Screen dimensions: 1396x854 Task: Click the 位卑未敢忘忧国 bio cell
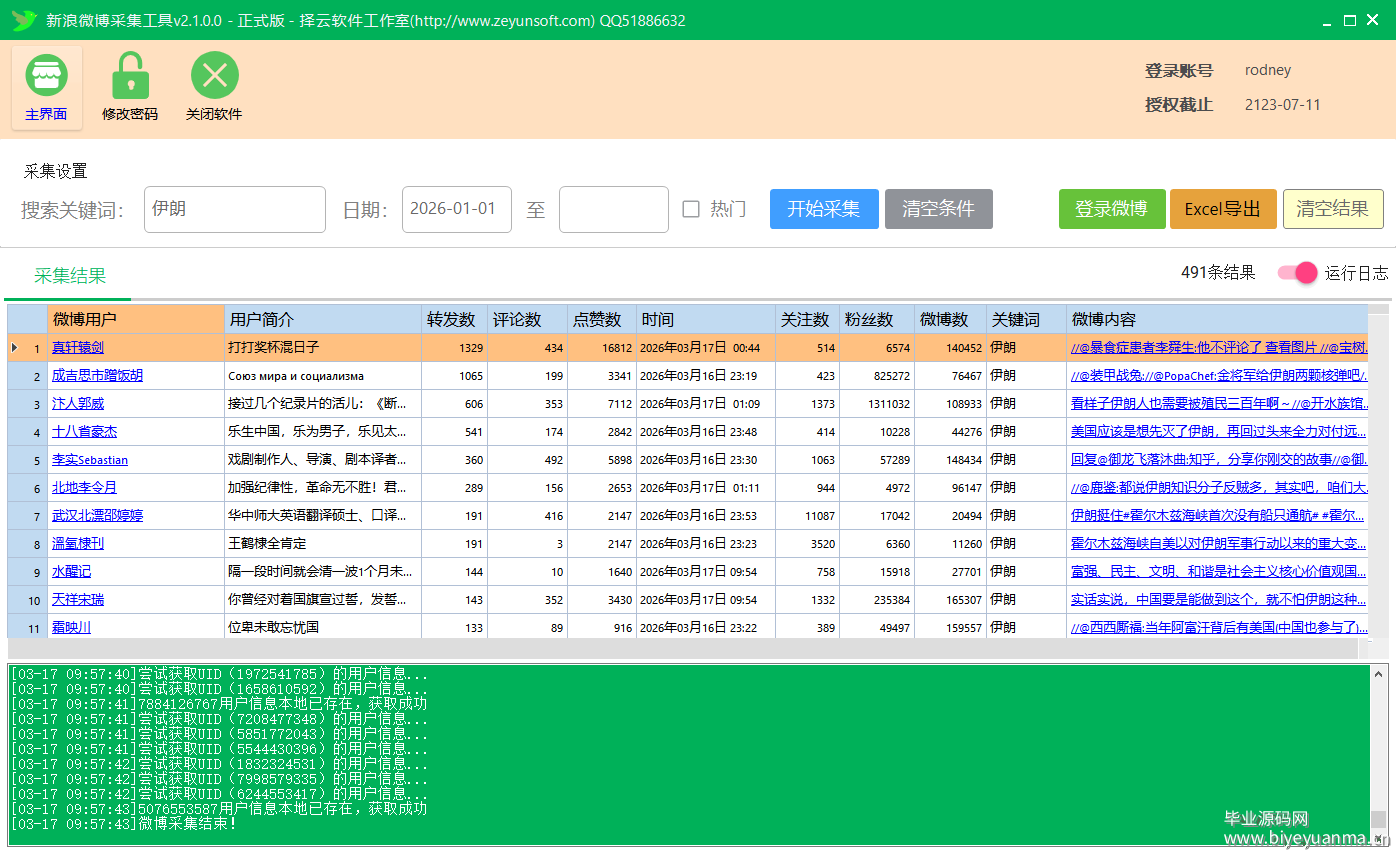click(x=323, y=628)
